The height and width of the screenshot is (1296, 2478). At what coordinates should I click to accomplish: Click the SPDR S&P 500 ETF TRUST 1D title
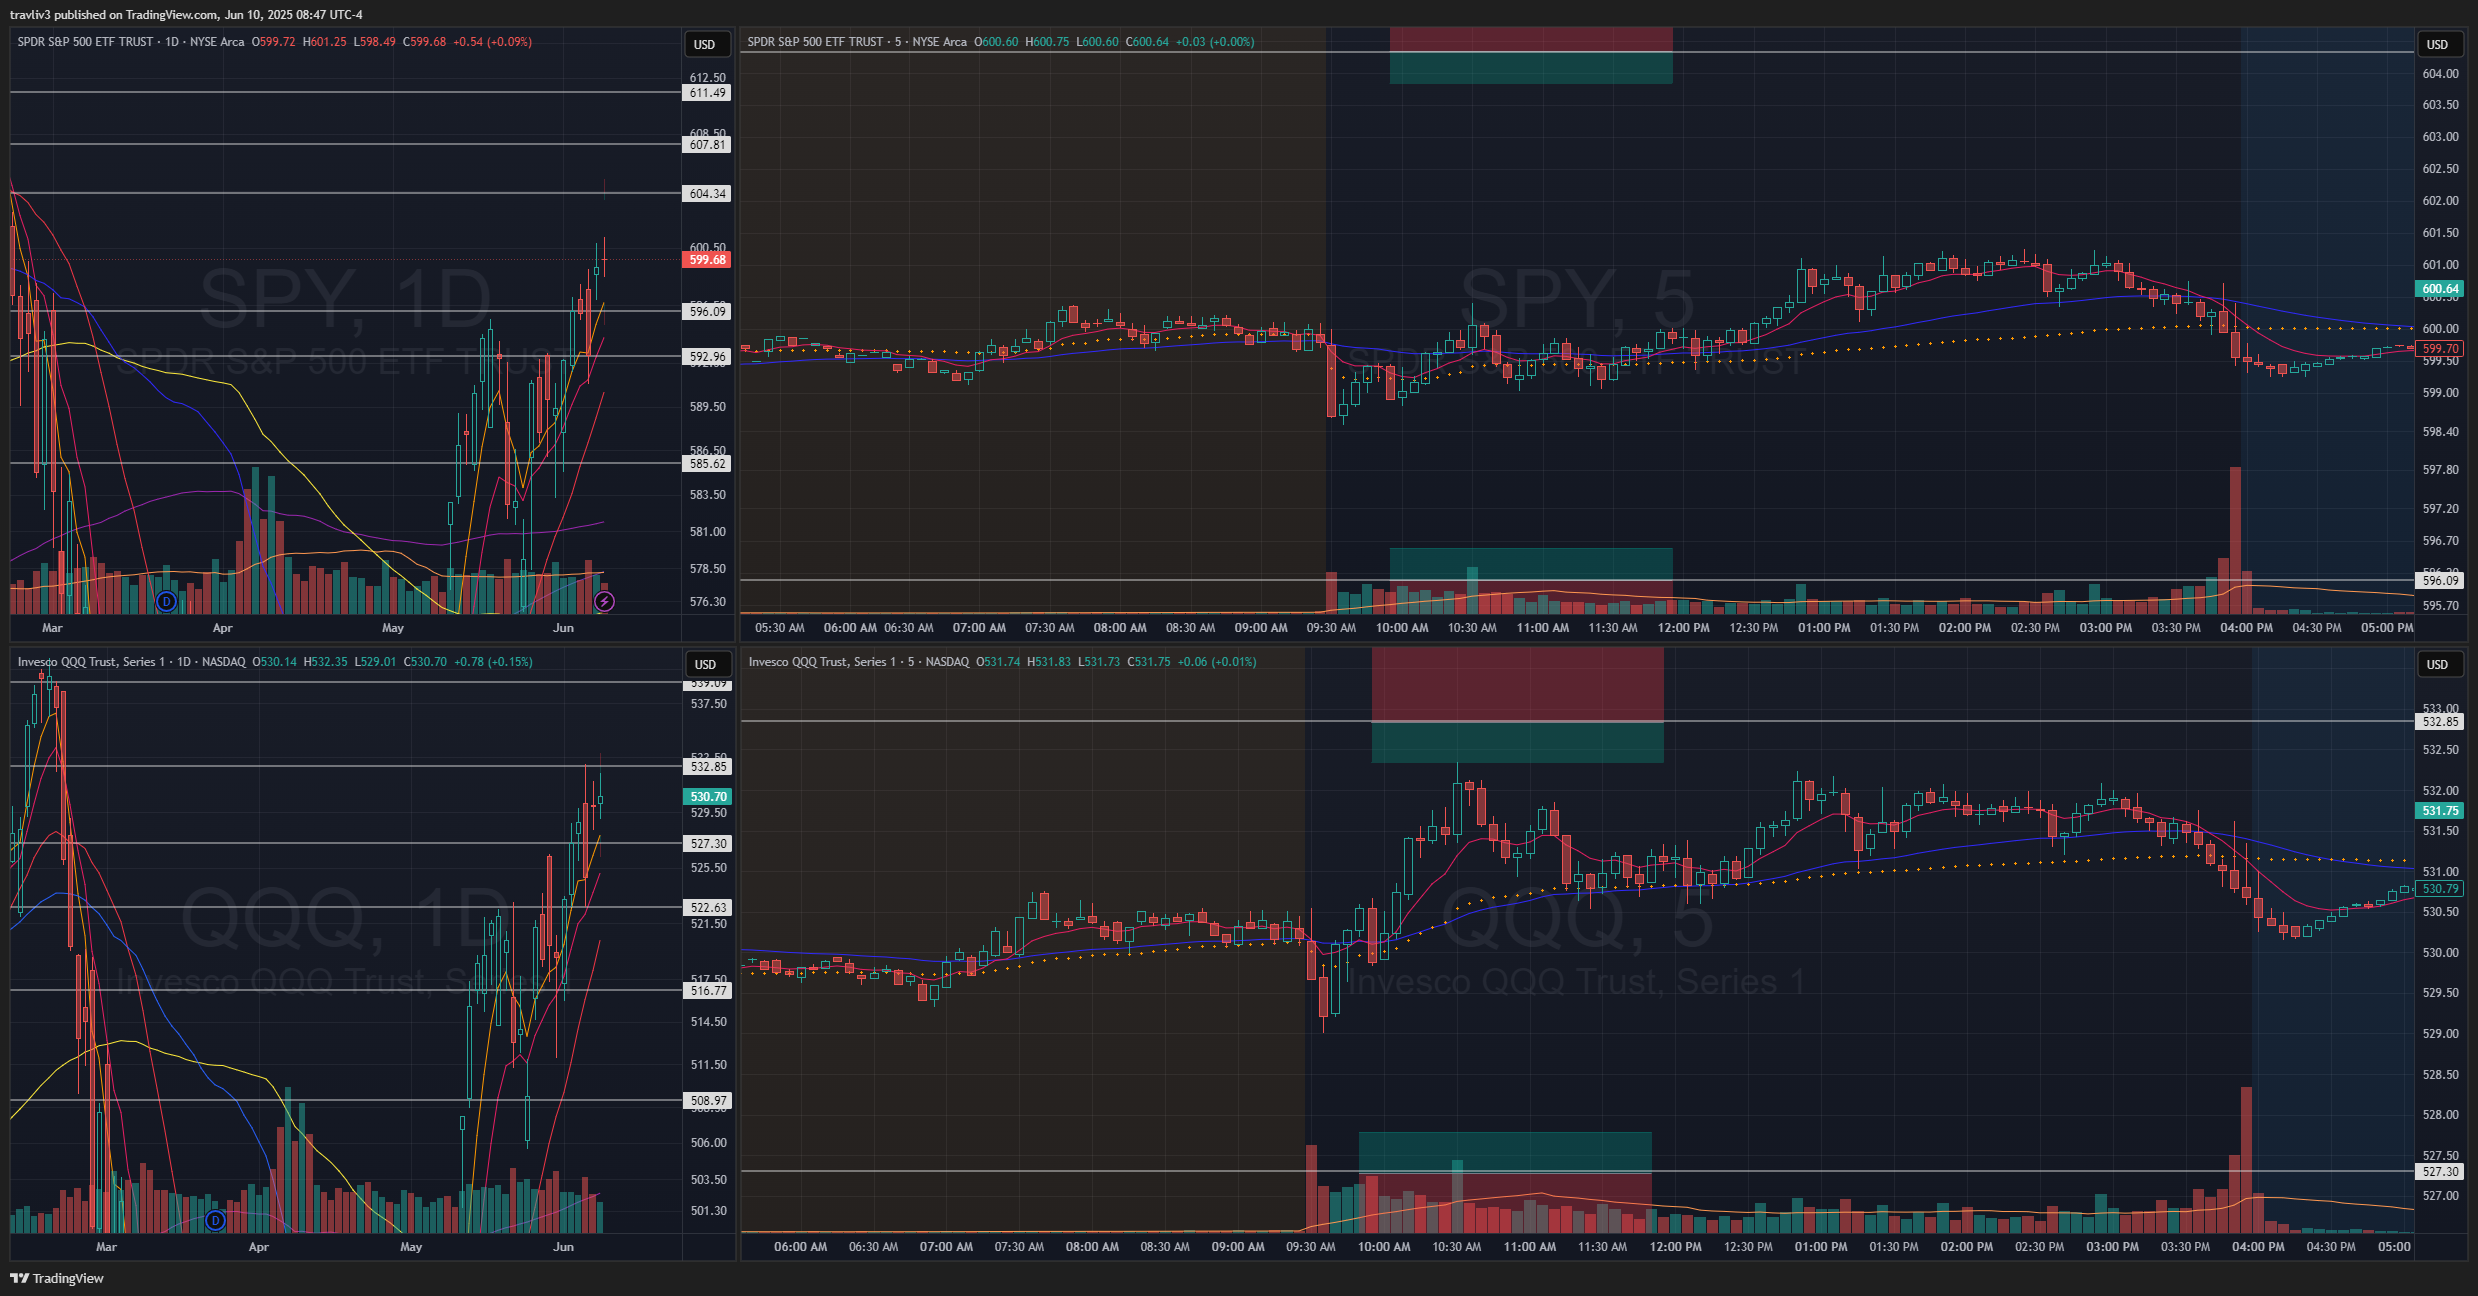click(131, 42)
